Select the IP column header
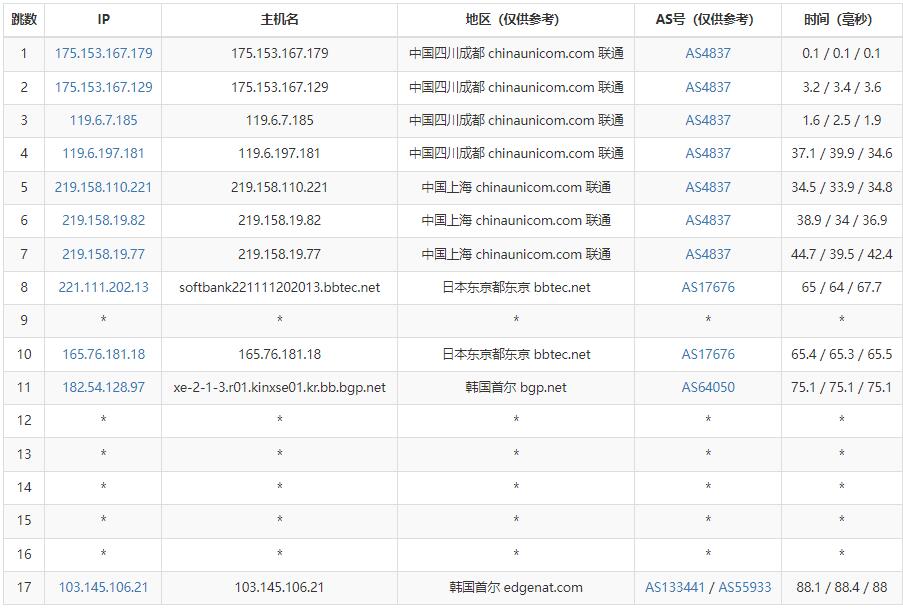This screenshot has height=611, width=903. coord(103,20)
